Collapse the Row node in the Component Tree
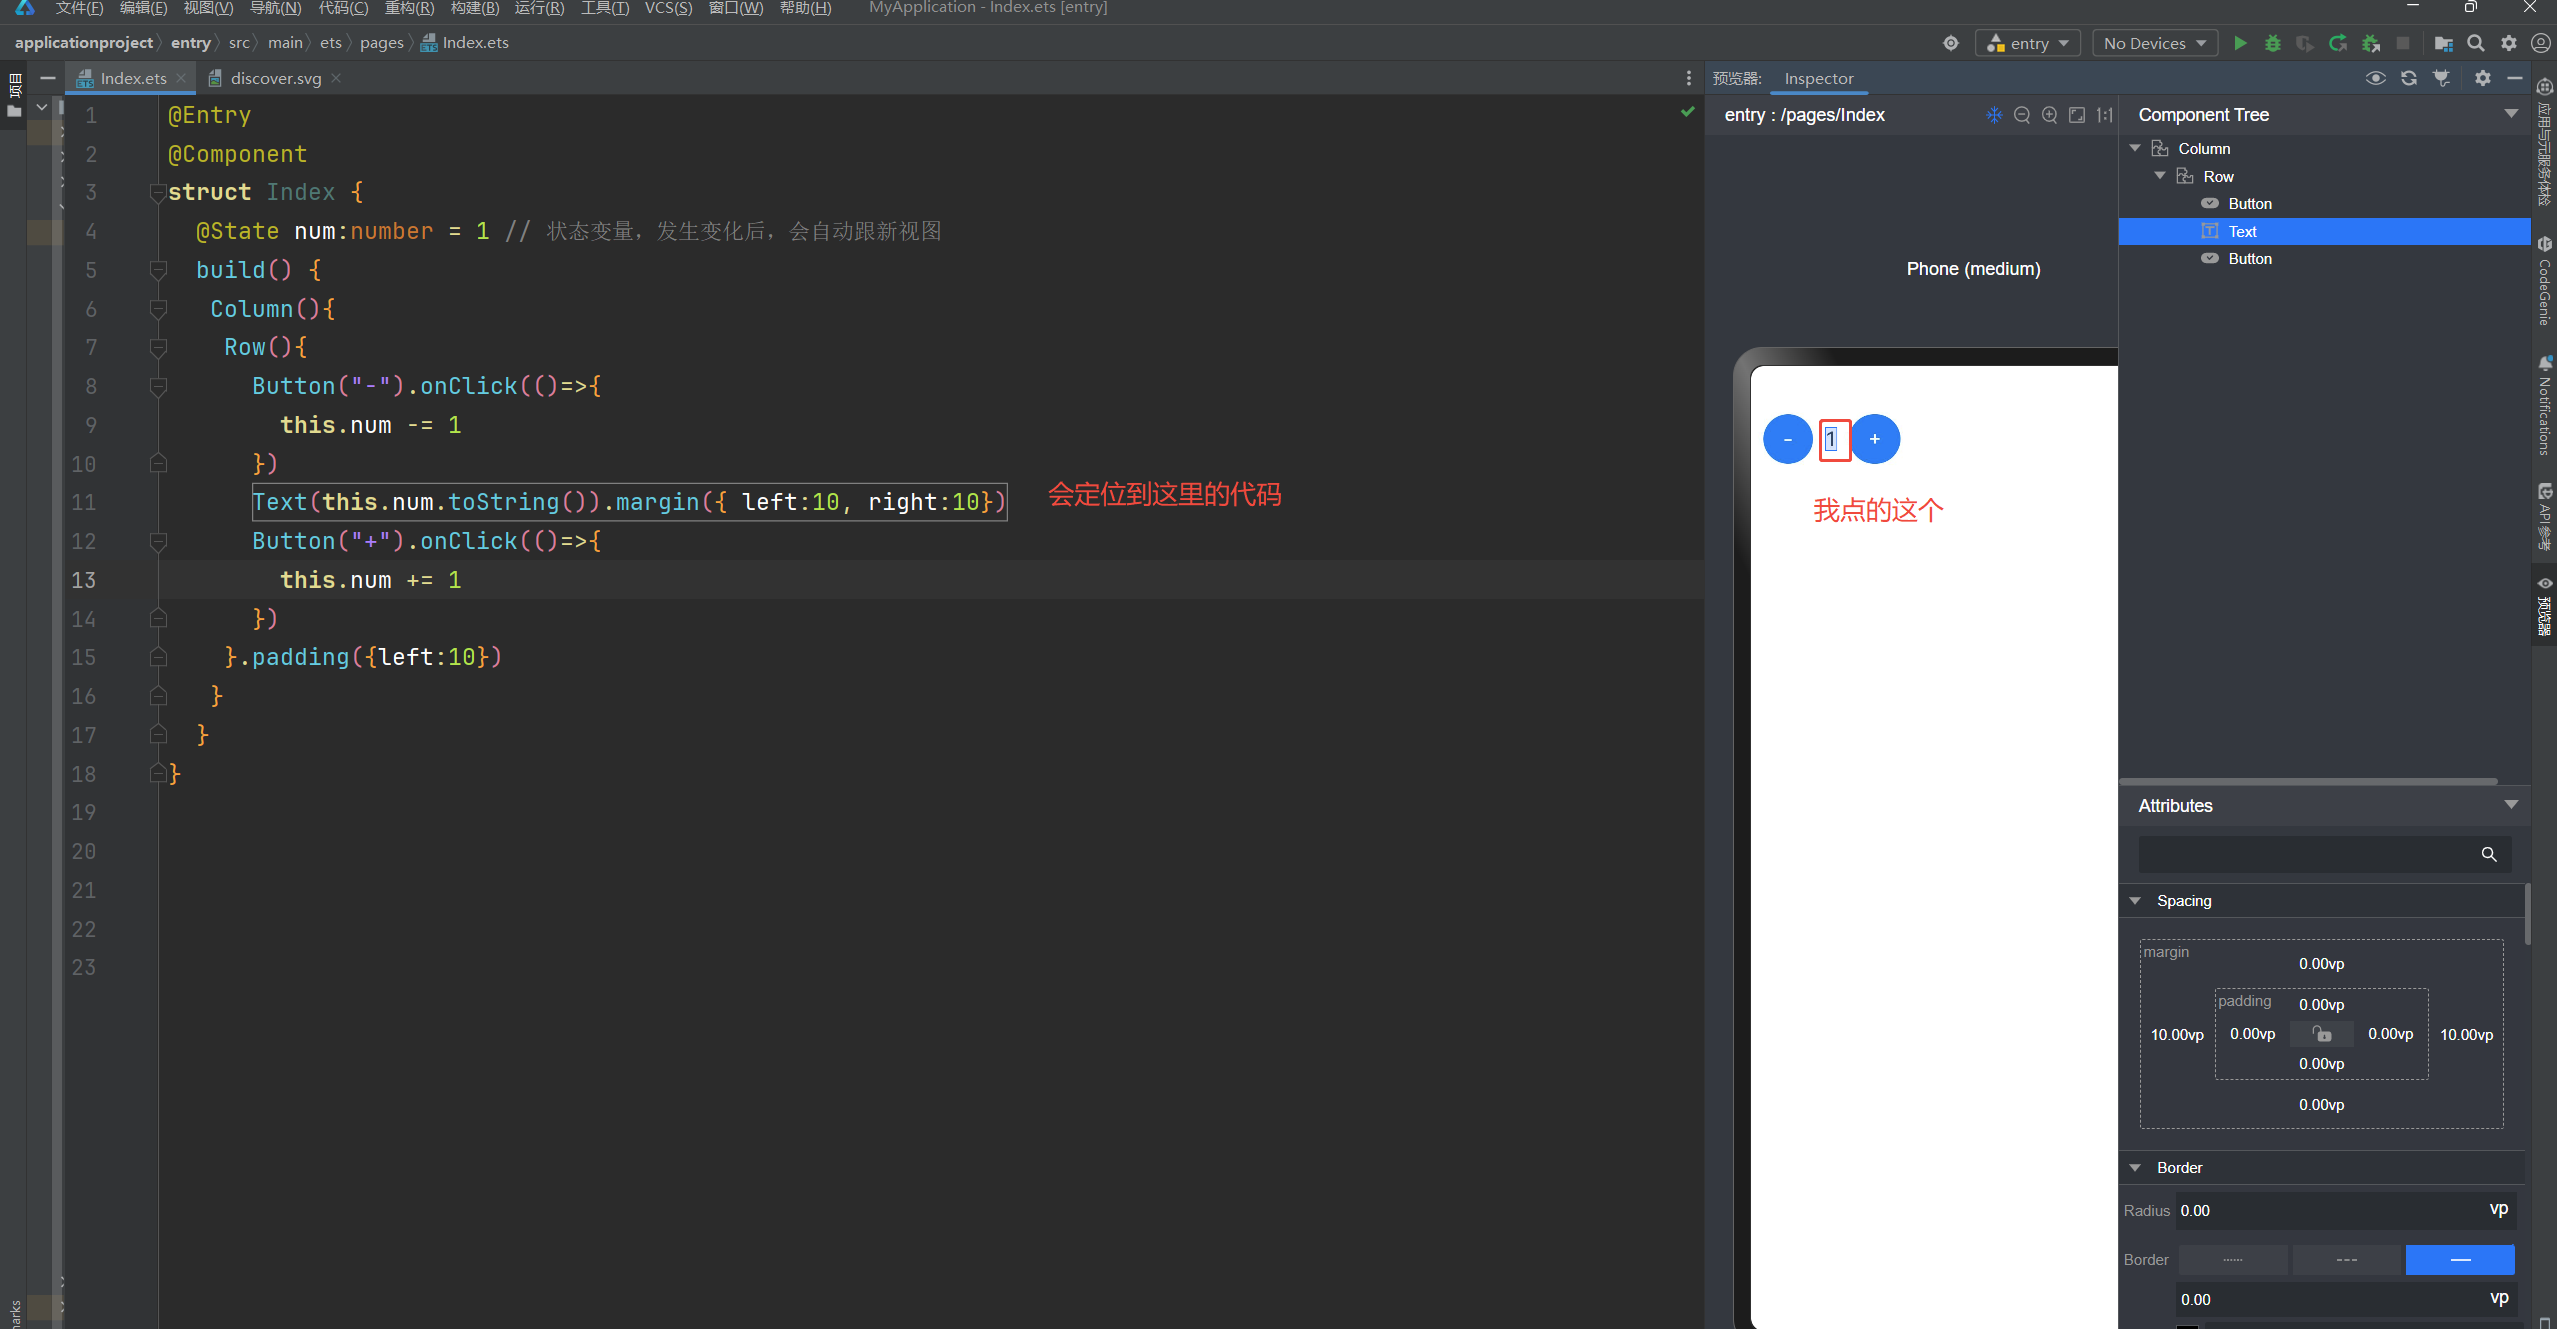 (2160, 176)
